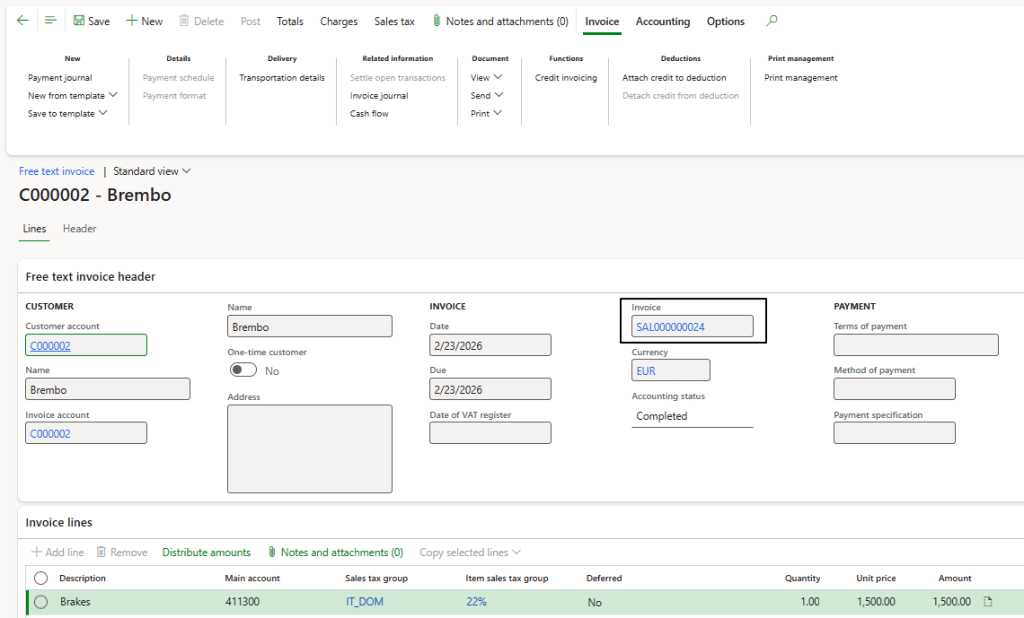The height and width of the screenshot is (618, 1024).
Task: Open the Free text invoice breadcrumb link
Action: point(57,171)
